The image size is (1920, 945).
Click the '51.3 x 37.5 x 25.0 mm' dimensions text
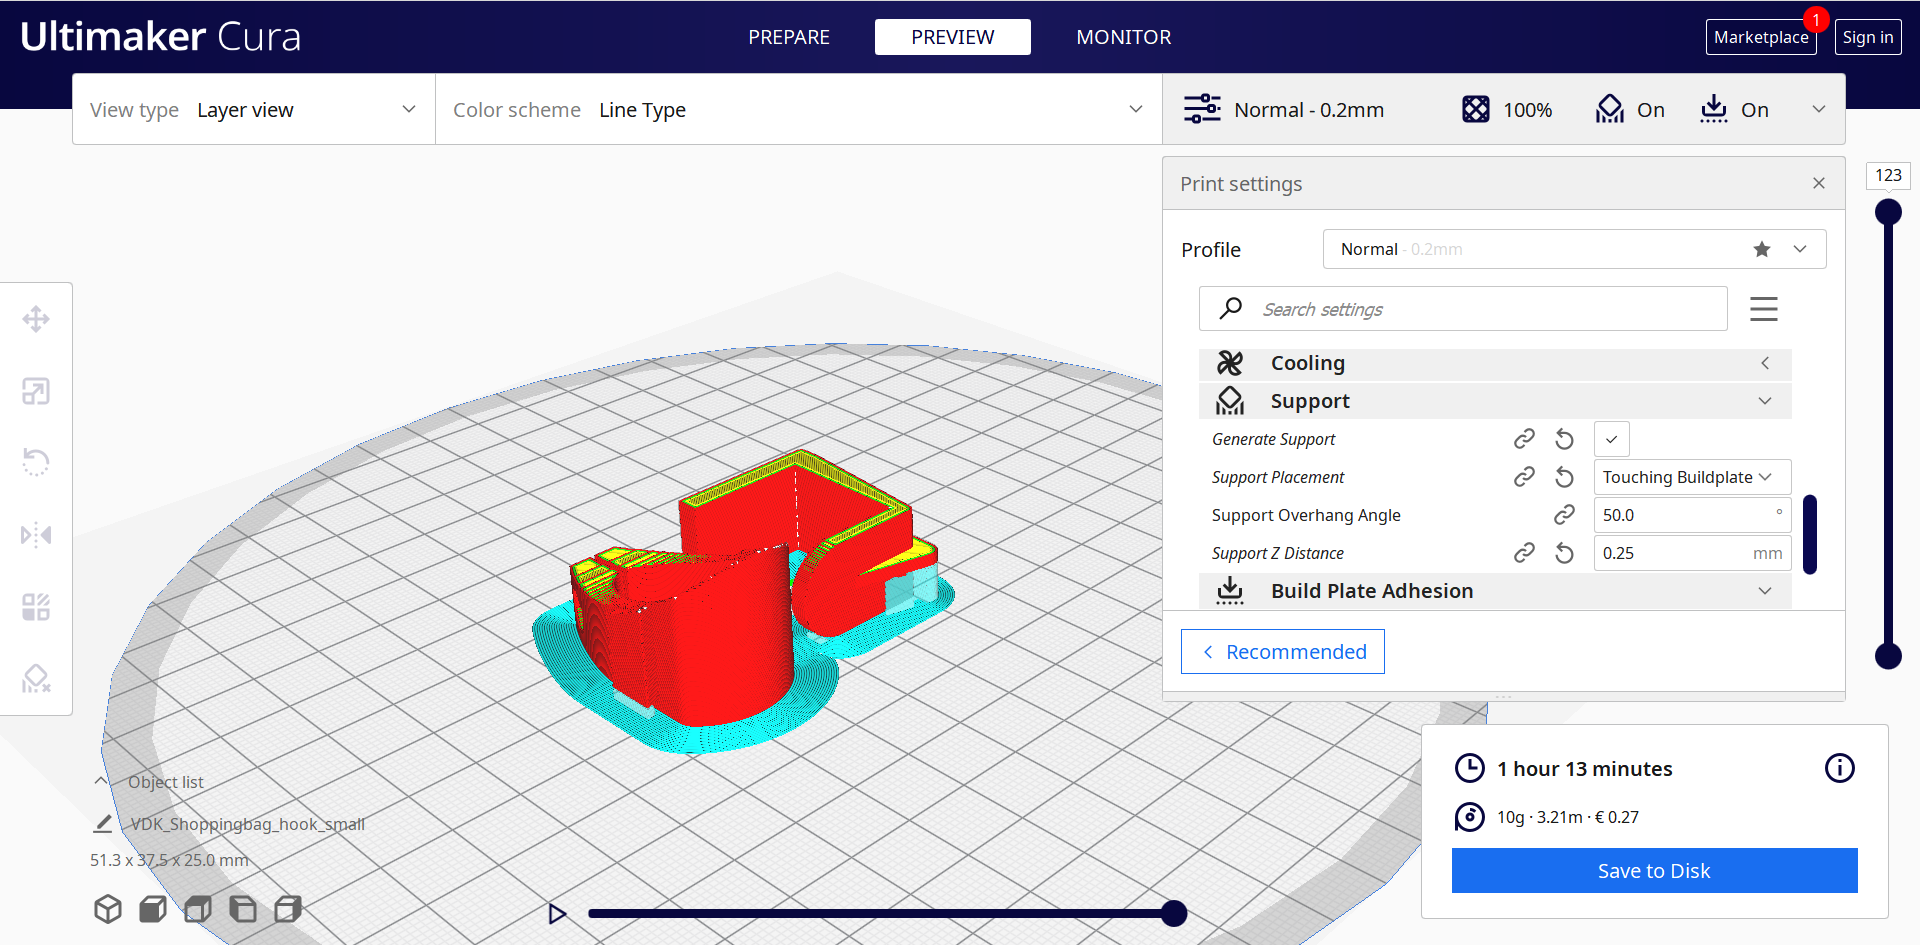(169, 860)
